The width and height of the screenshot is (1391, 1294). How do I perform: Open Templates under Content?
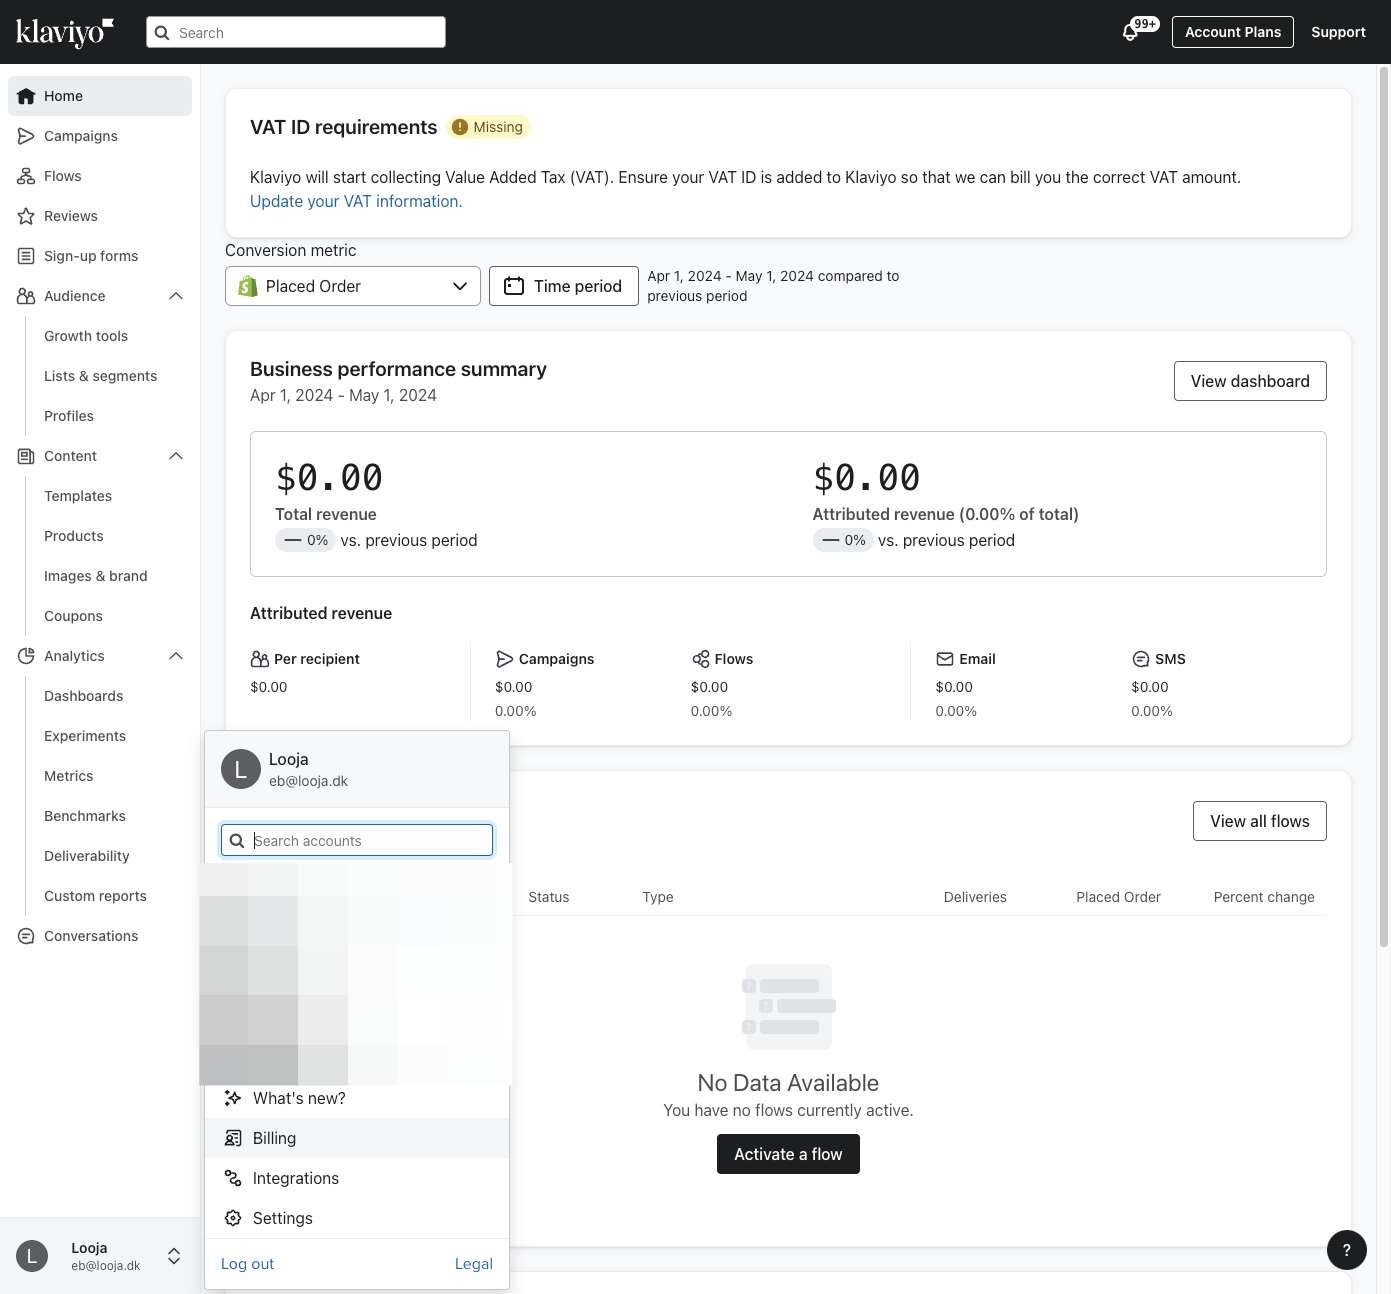coord(78,496)
